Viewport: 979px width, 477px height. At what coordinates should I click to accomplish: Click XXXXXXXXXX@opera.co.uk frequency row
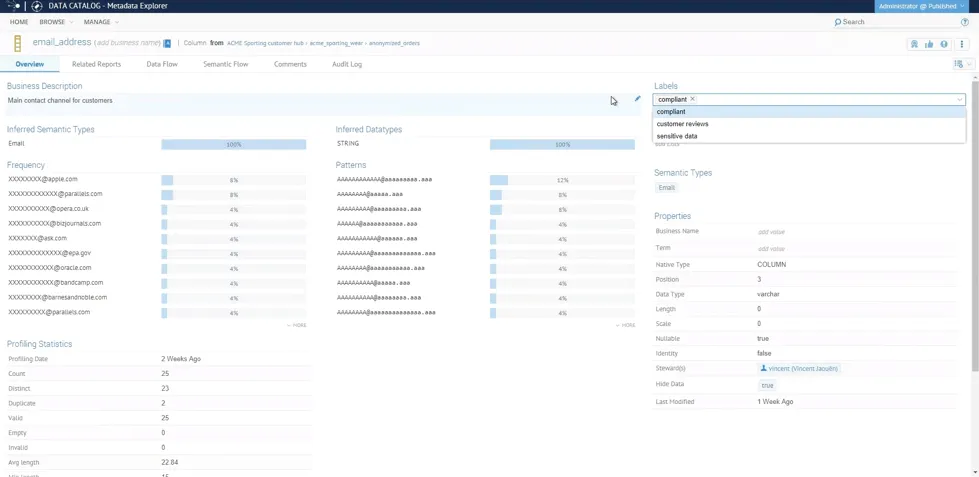[x=157, y=209]
